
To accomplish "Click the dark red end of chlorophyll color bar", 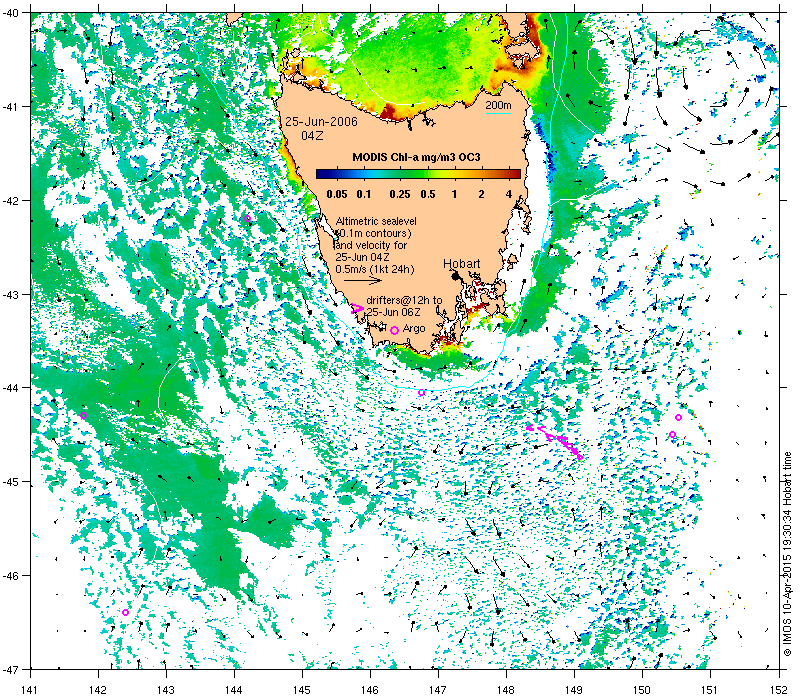I will (515, 174).
